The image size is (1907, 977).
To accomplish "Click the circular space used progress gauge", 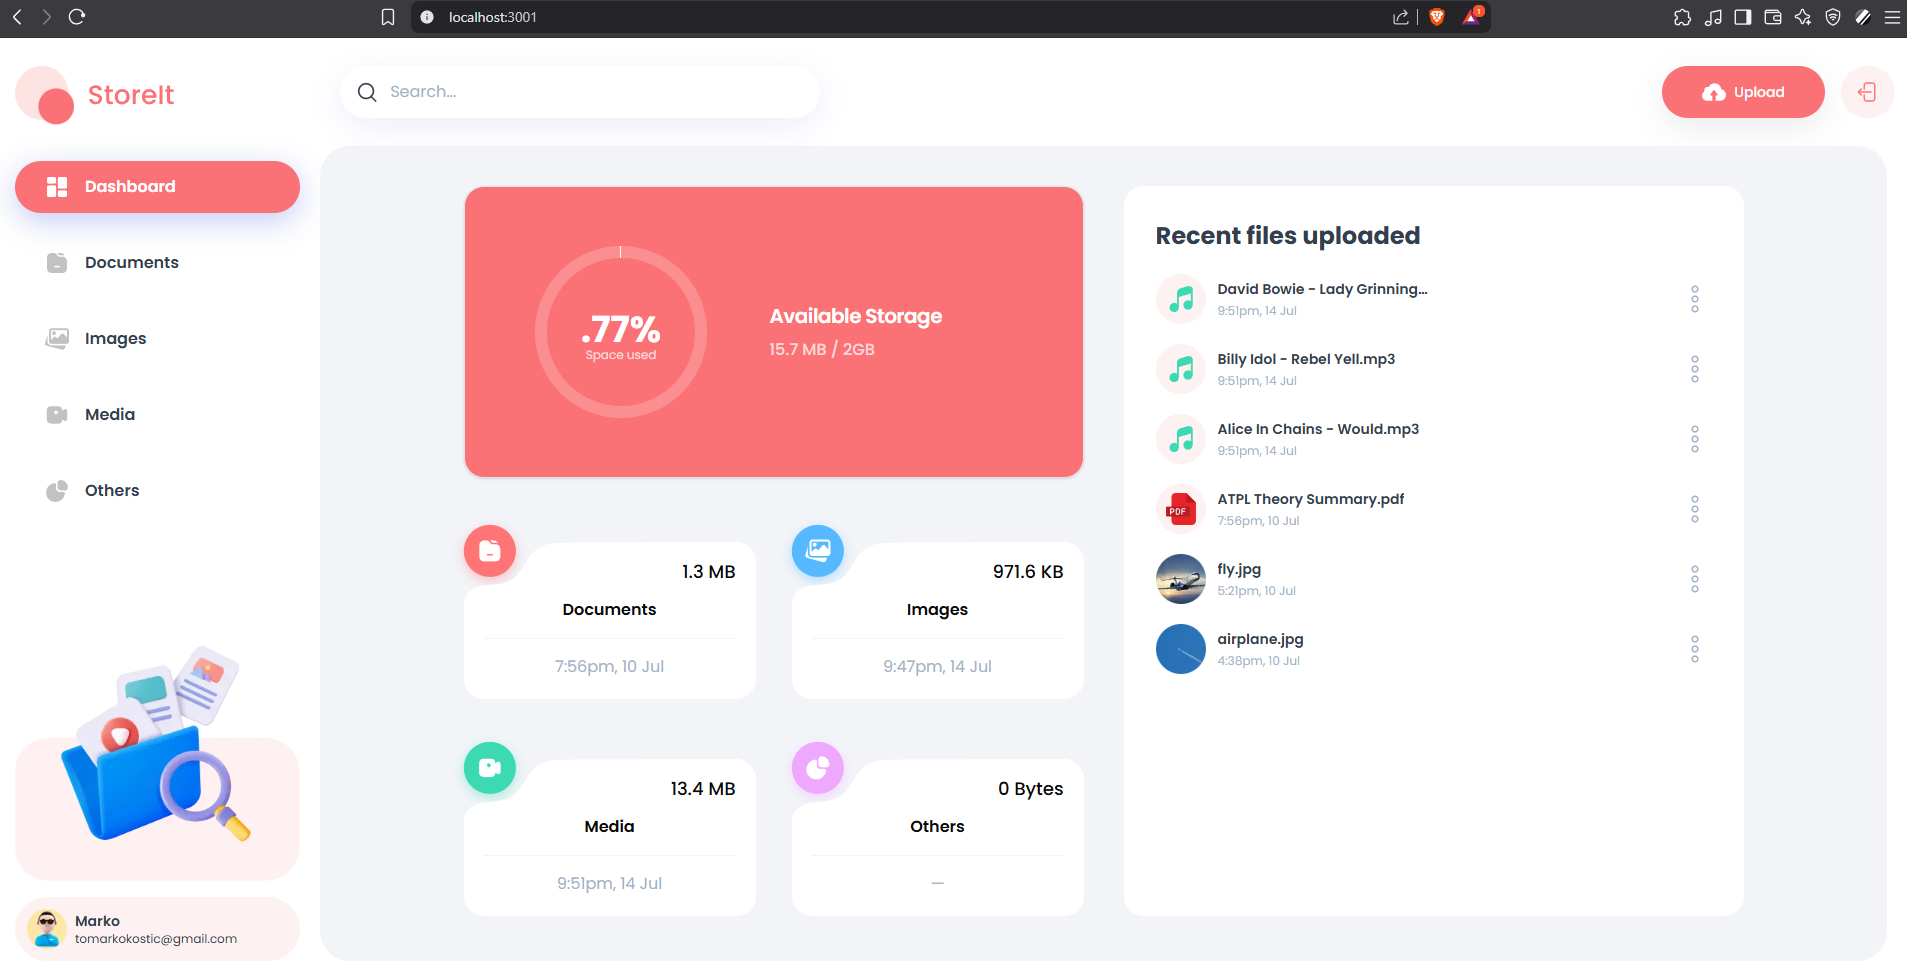I will (621, 332).
